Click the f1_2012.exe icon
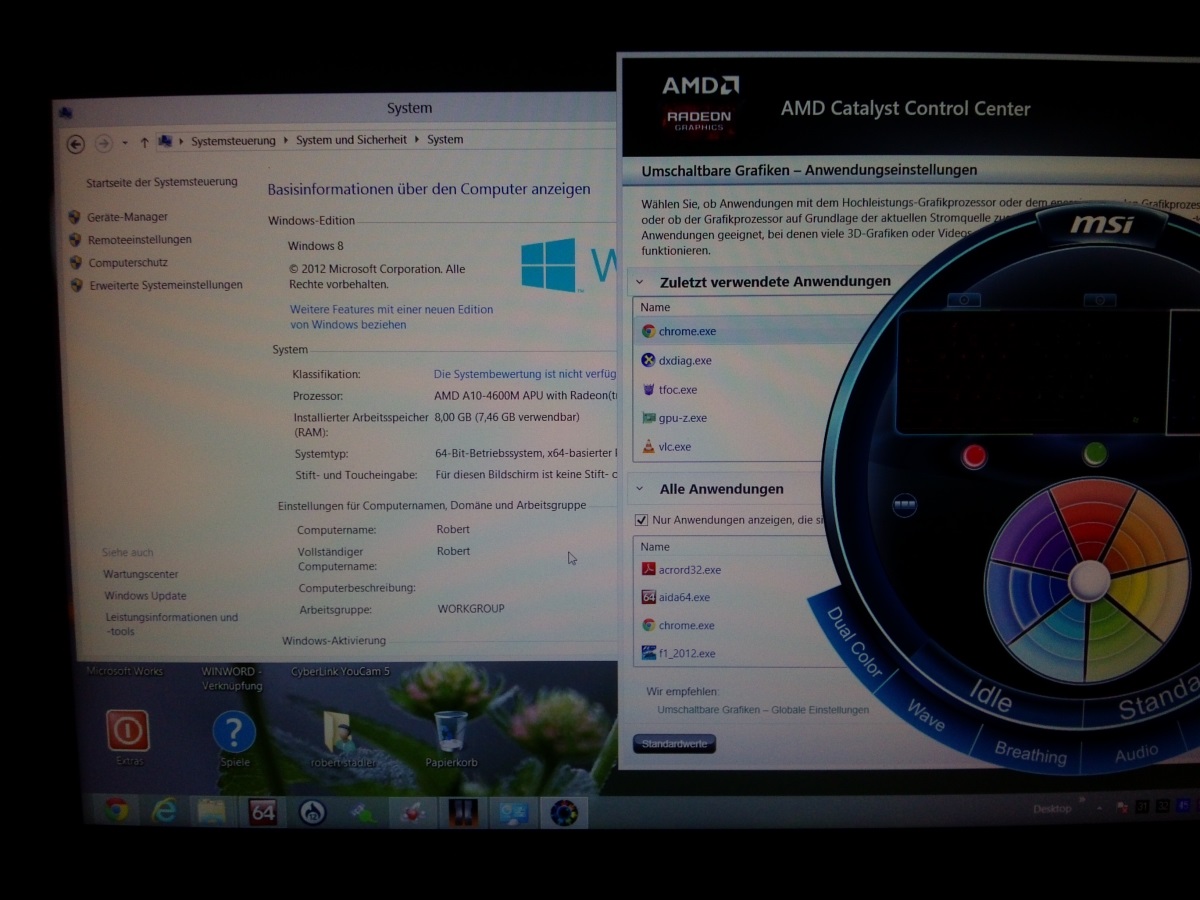The height and width of the screenshot is (900, 1200). (648, 653)
